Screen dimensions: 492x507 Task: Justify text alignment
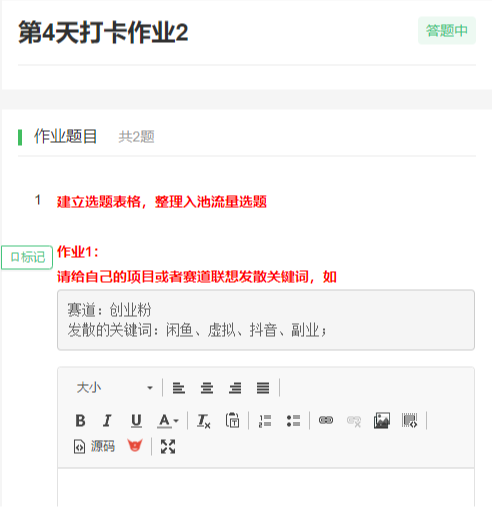coord(263,388)
